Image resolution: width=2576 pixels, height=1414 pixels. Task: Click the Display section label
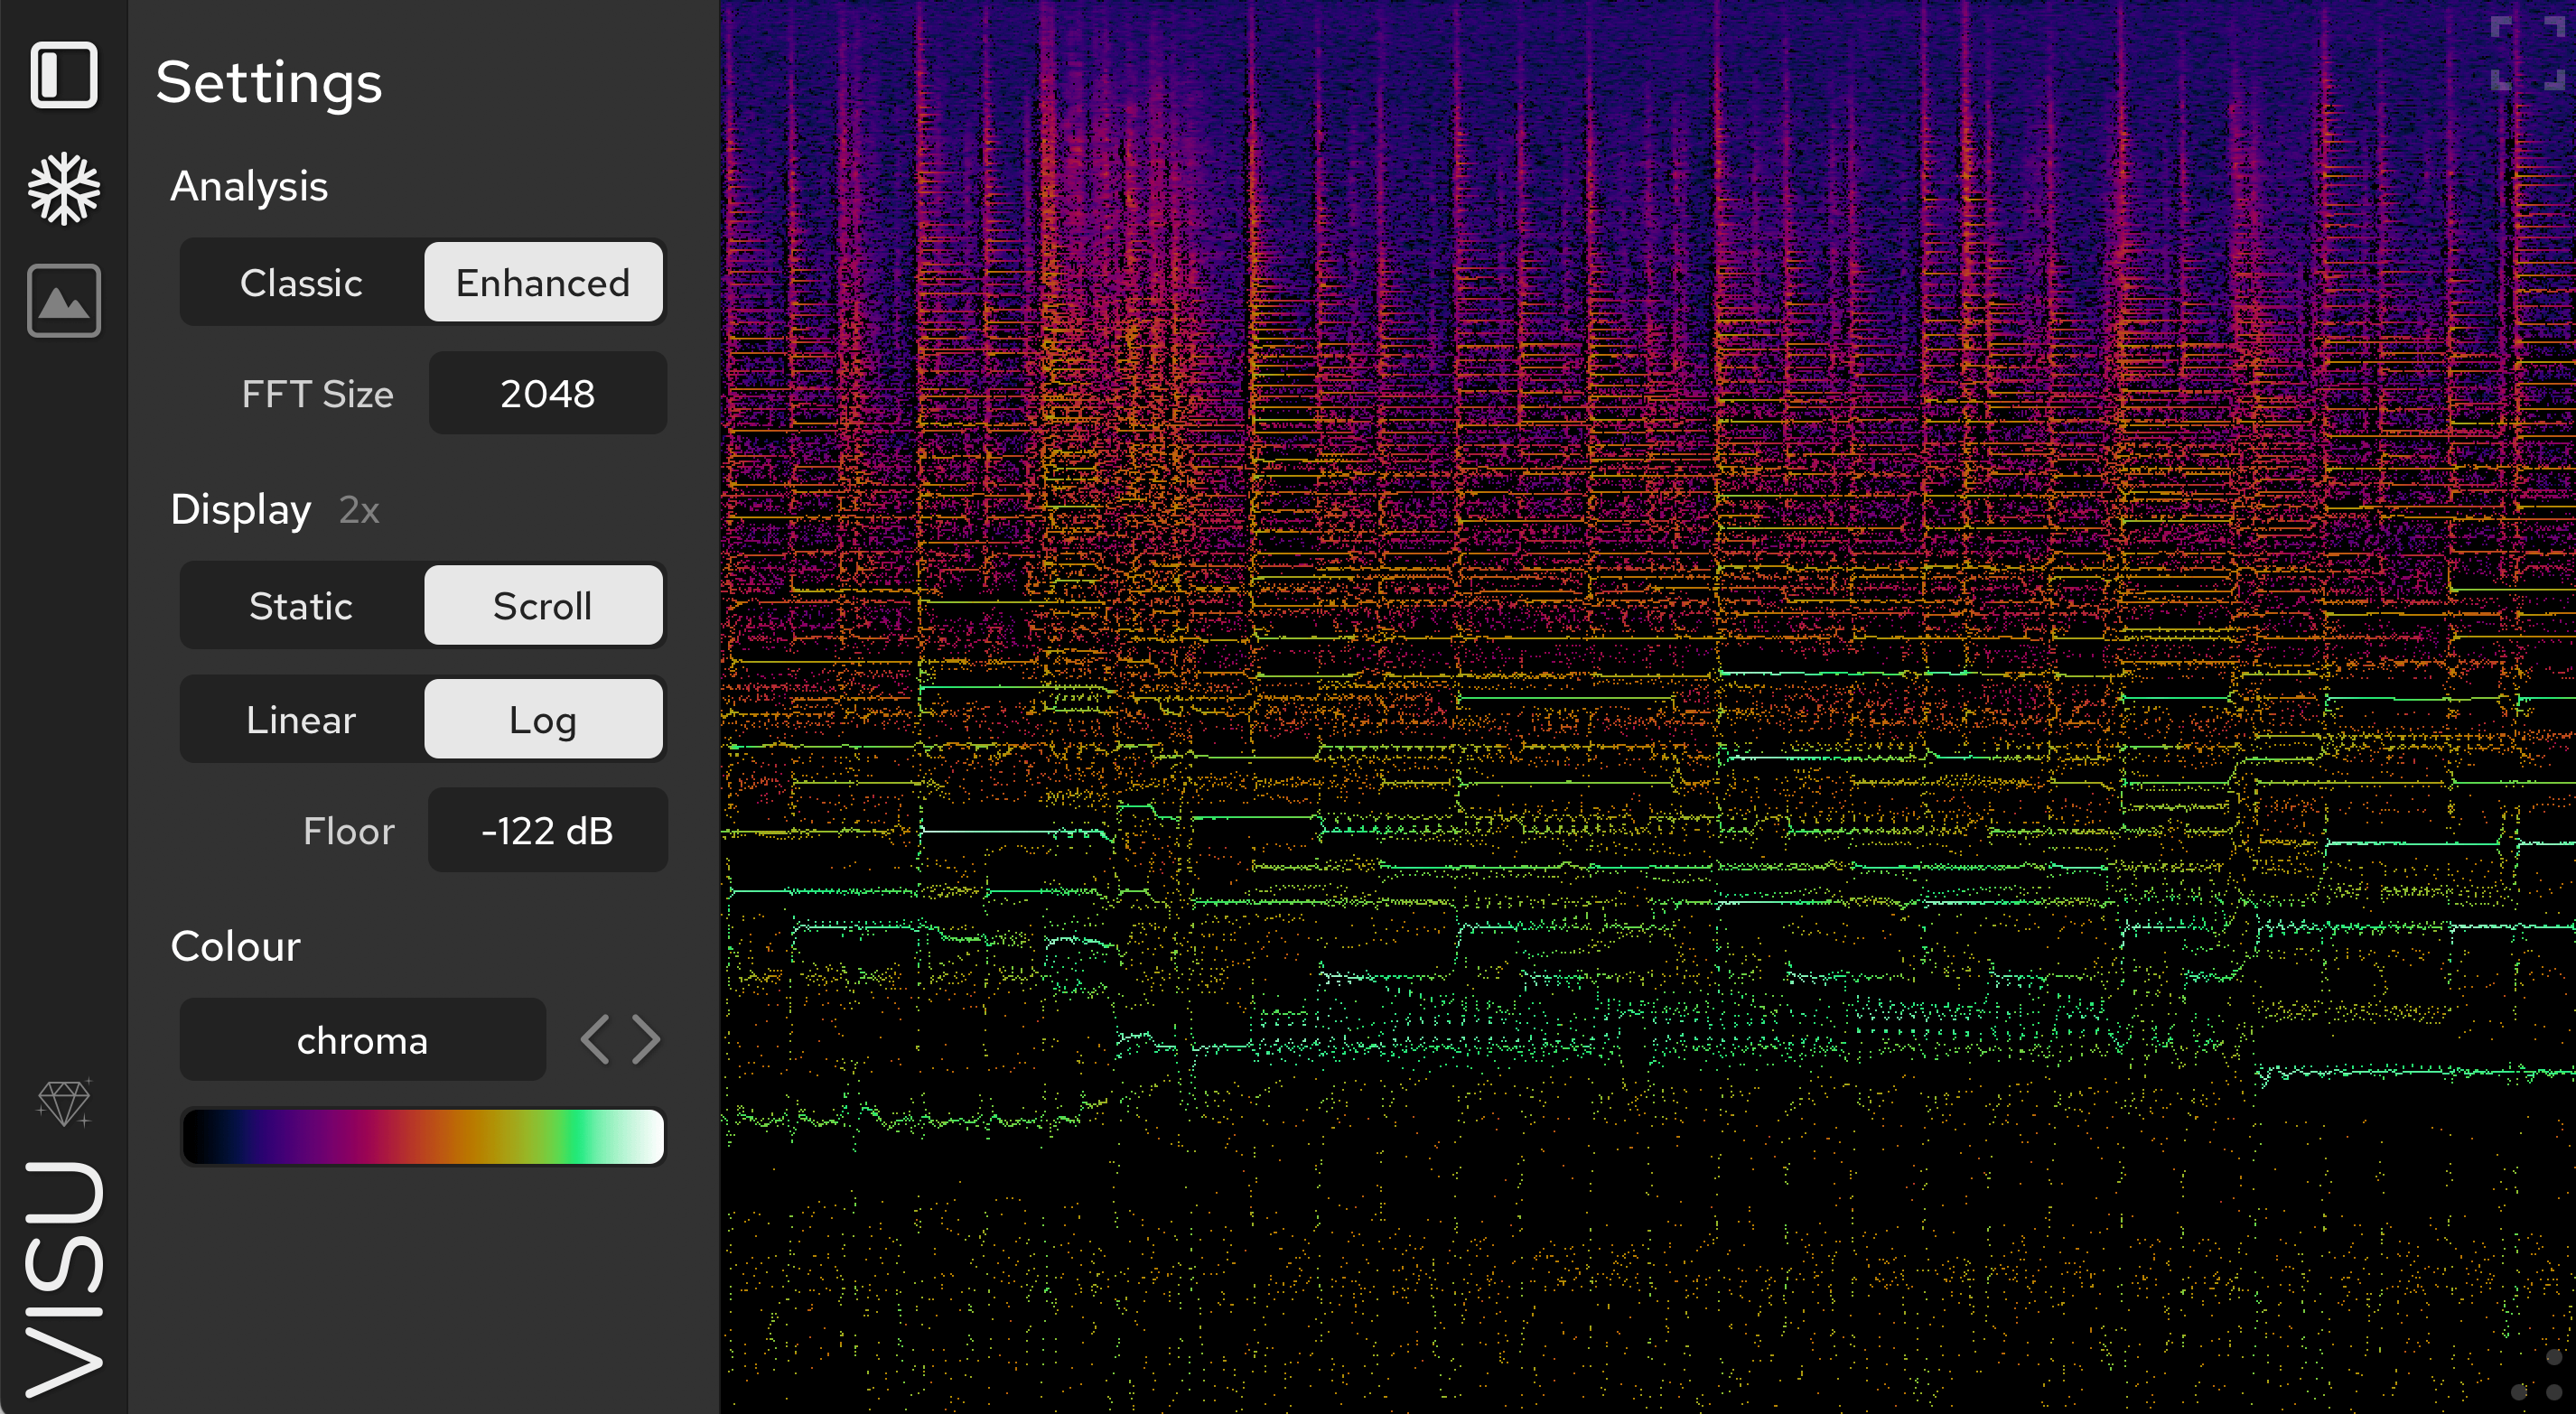click(x=241, y=510)
